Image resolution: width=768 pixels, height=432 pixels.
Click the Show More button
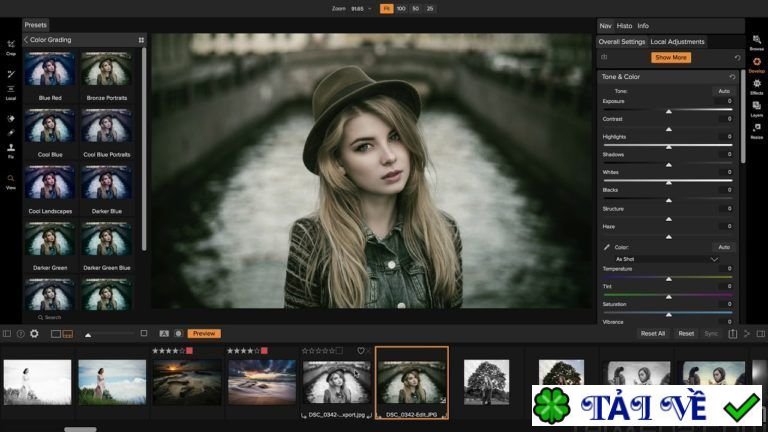[672, 58]
